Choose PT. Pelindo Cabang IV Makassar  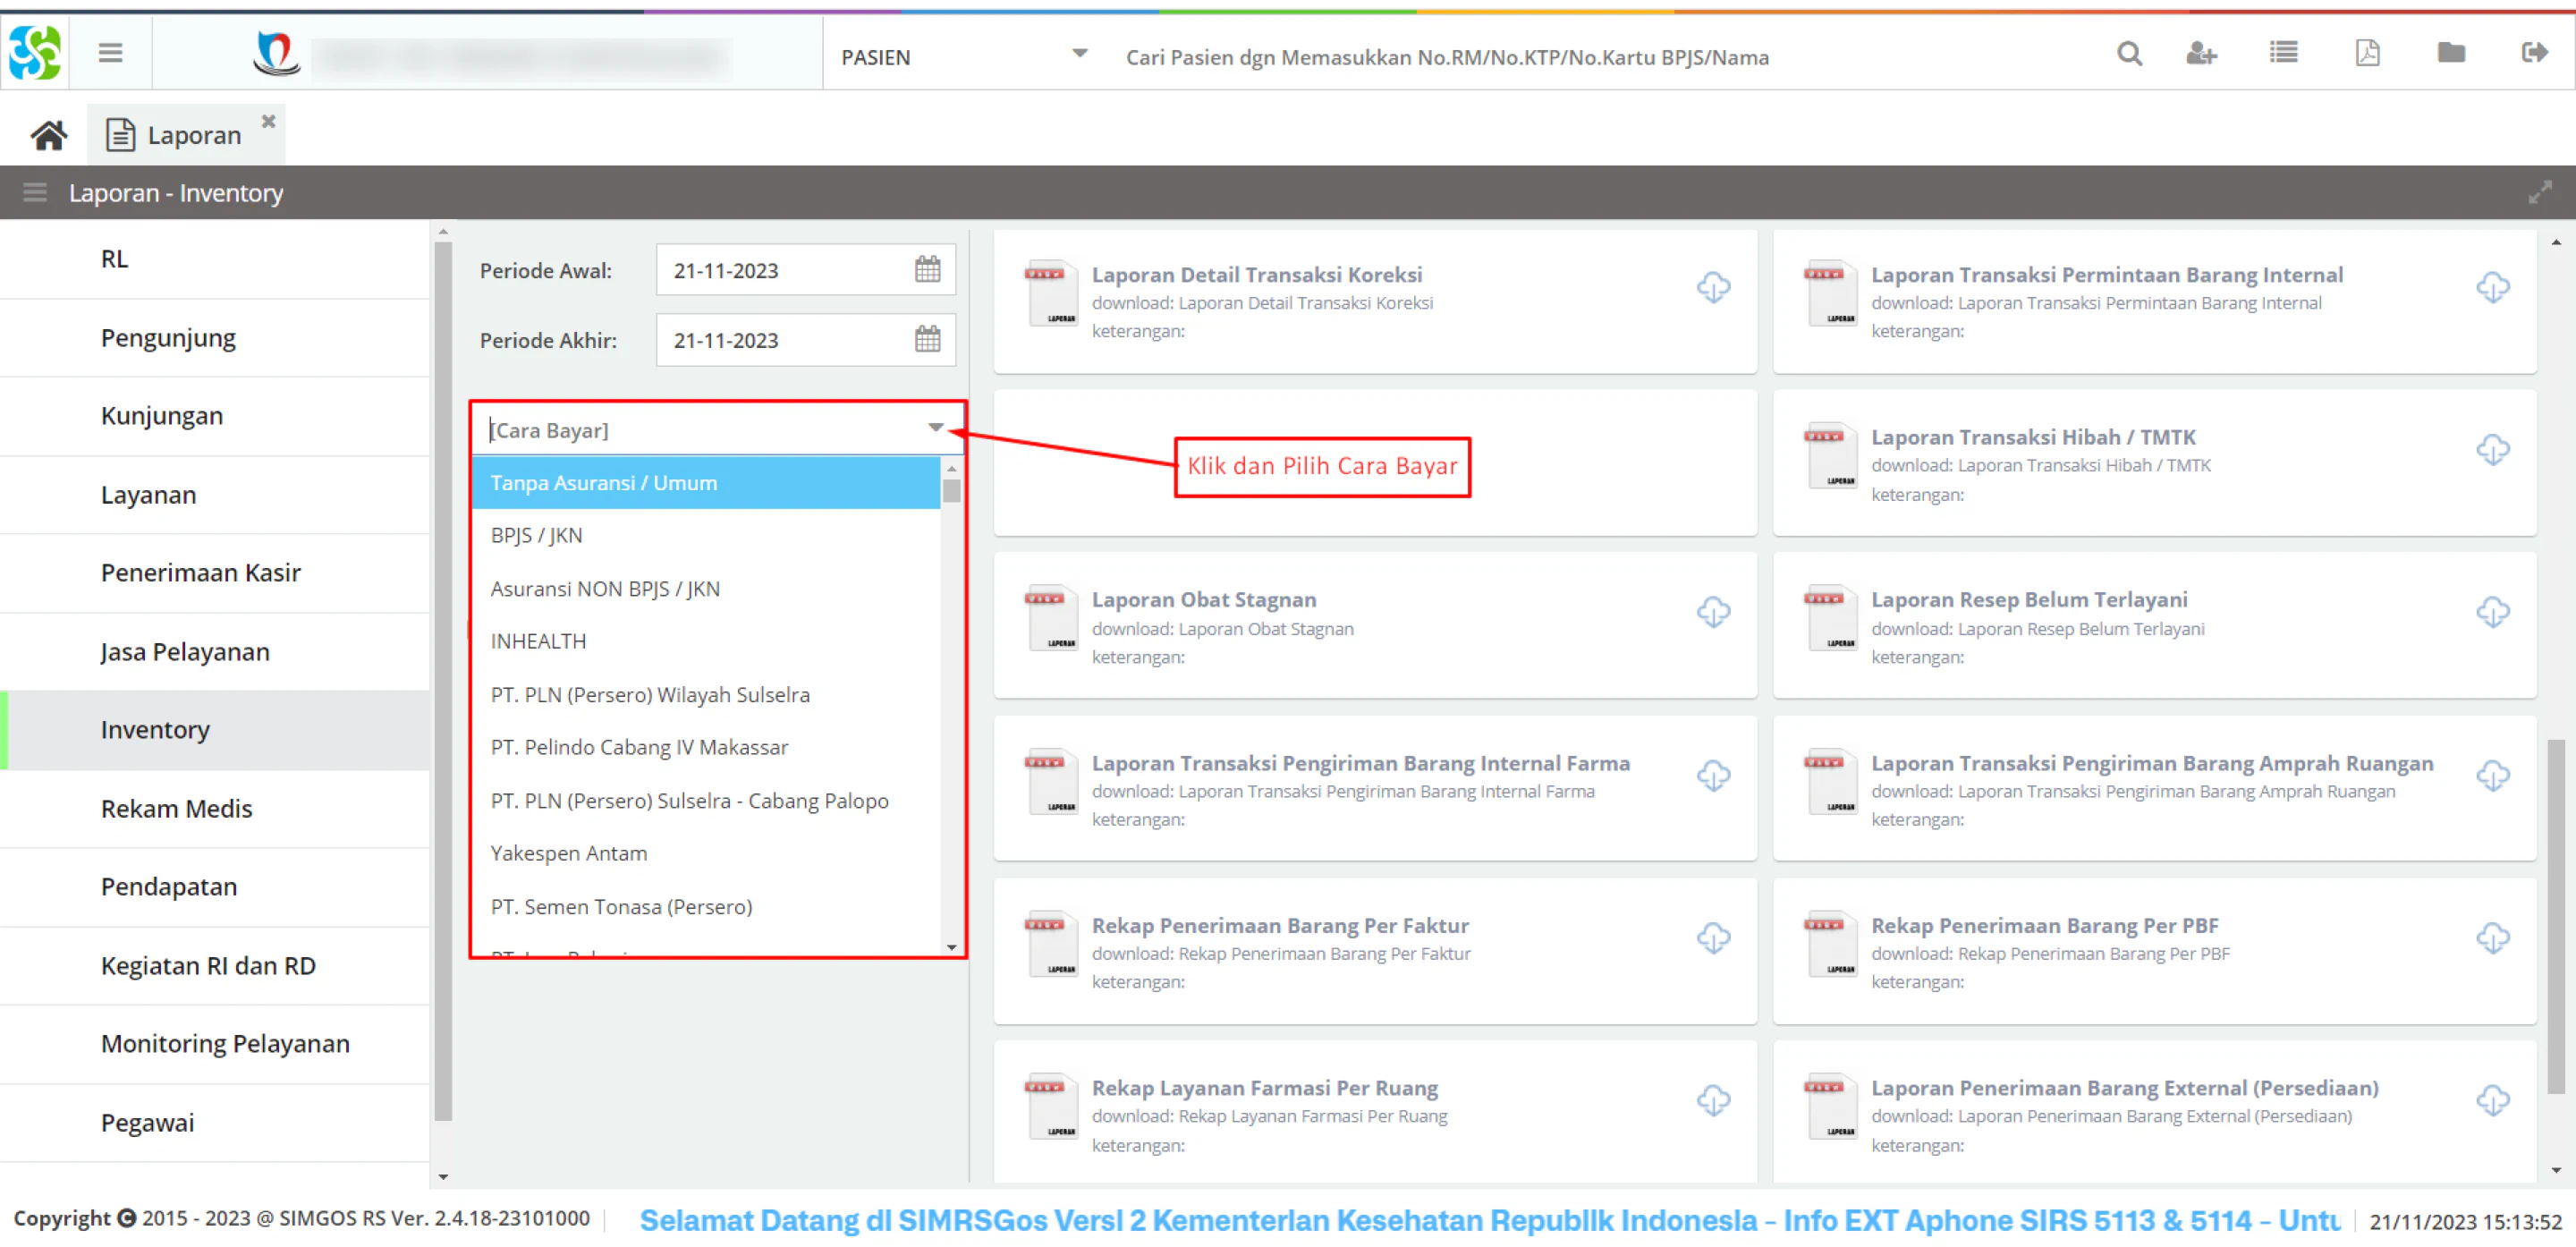pos(706,748)
